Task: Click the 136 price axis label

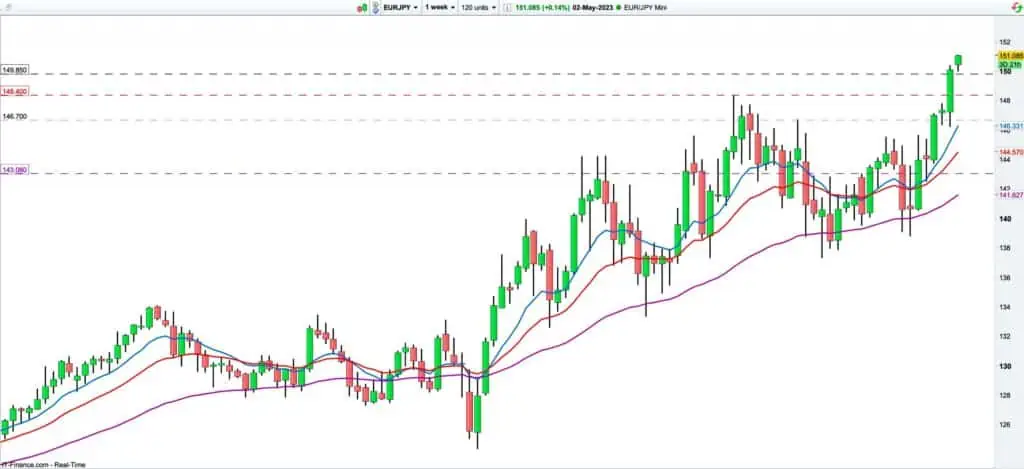Action: coord(1004,278)
